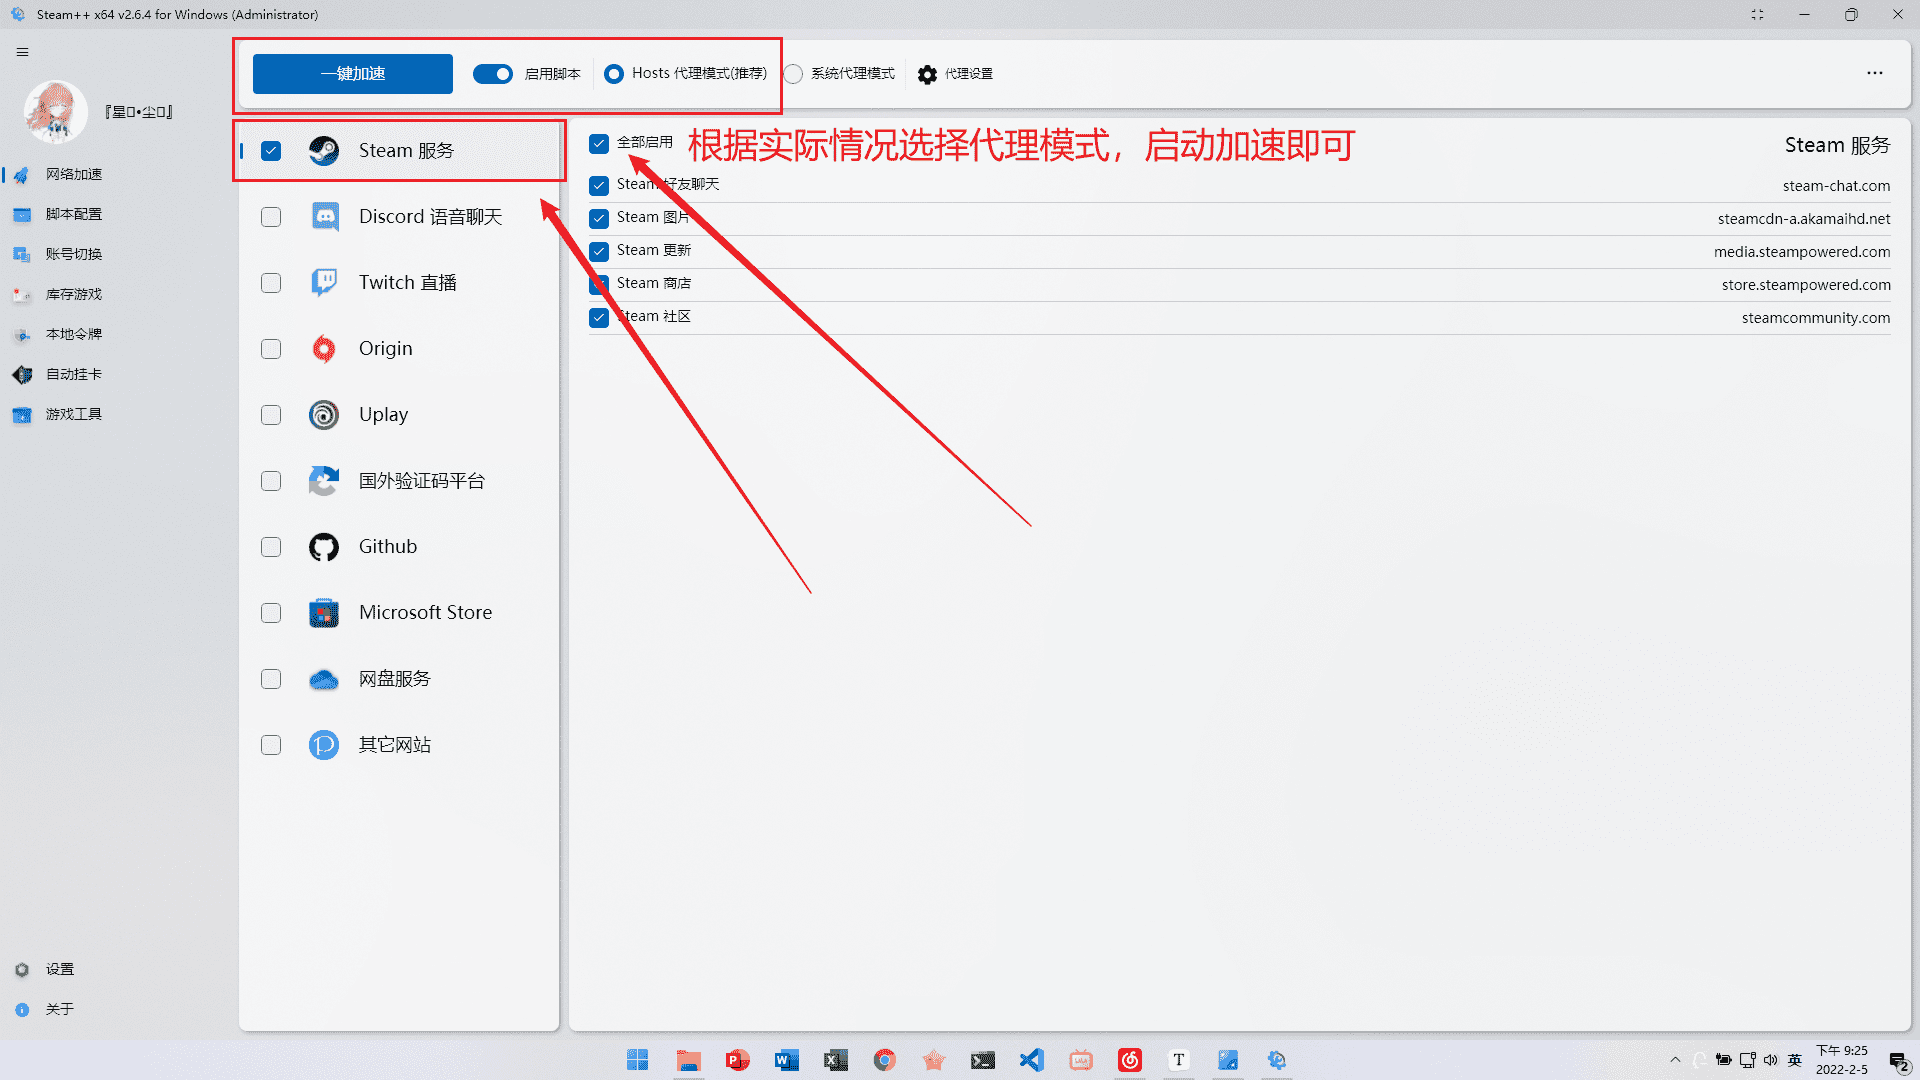Open Windows Start menu on taskbar
The height and width of the screenshot is (1080, 1920).
tap(638, 1060)
